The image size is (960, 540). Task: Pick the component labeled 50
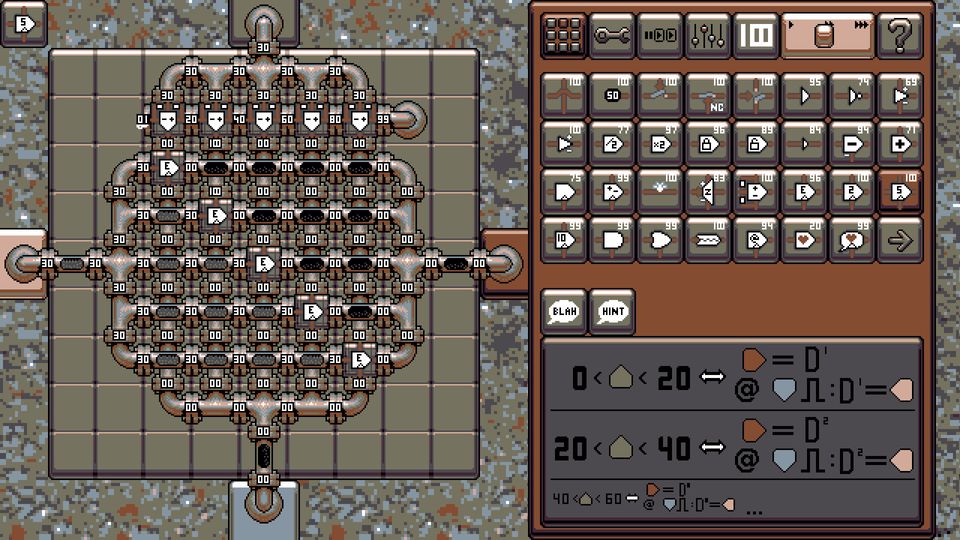click(613, 95)
